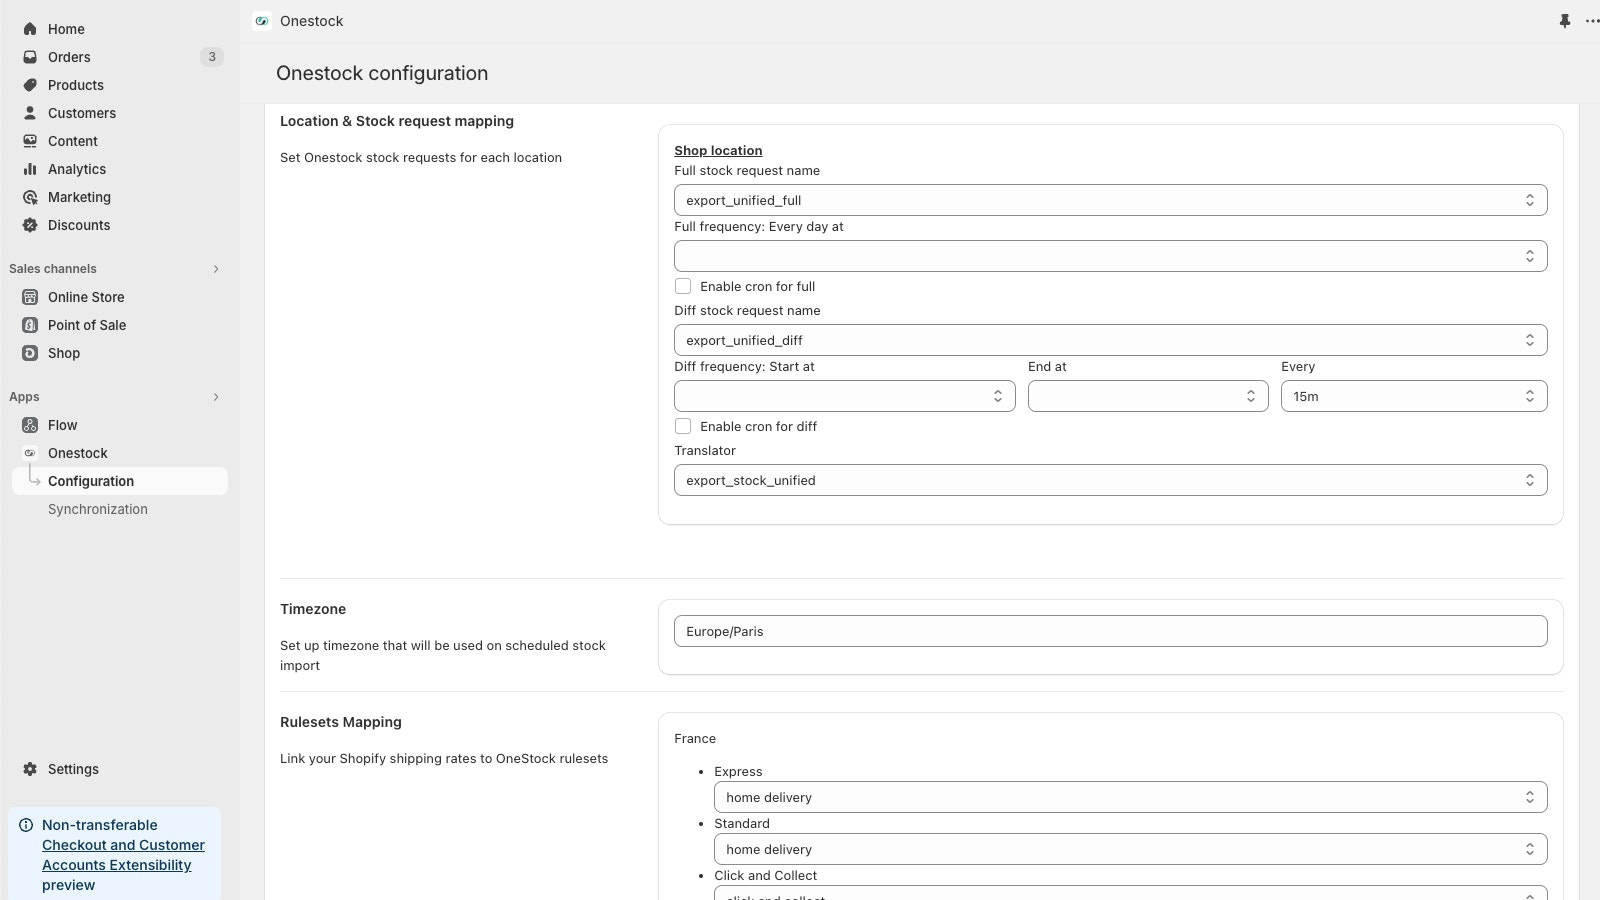
Task: Click the Home house icon
Action: [x=30, y=29]
